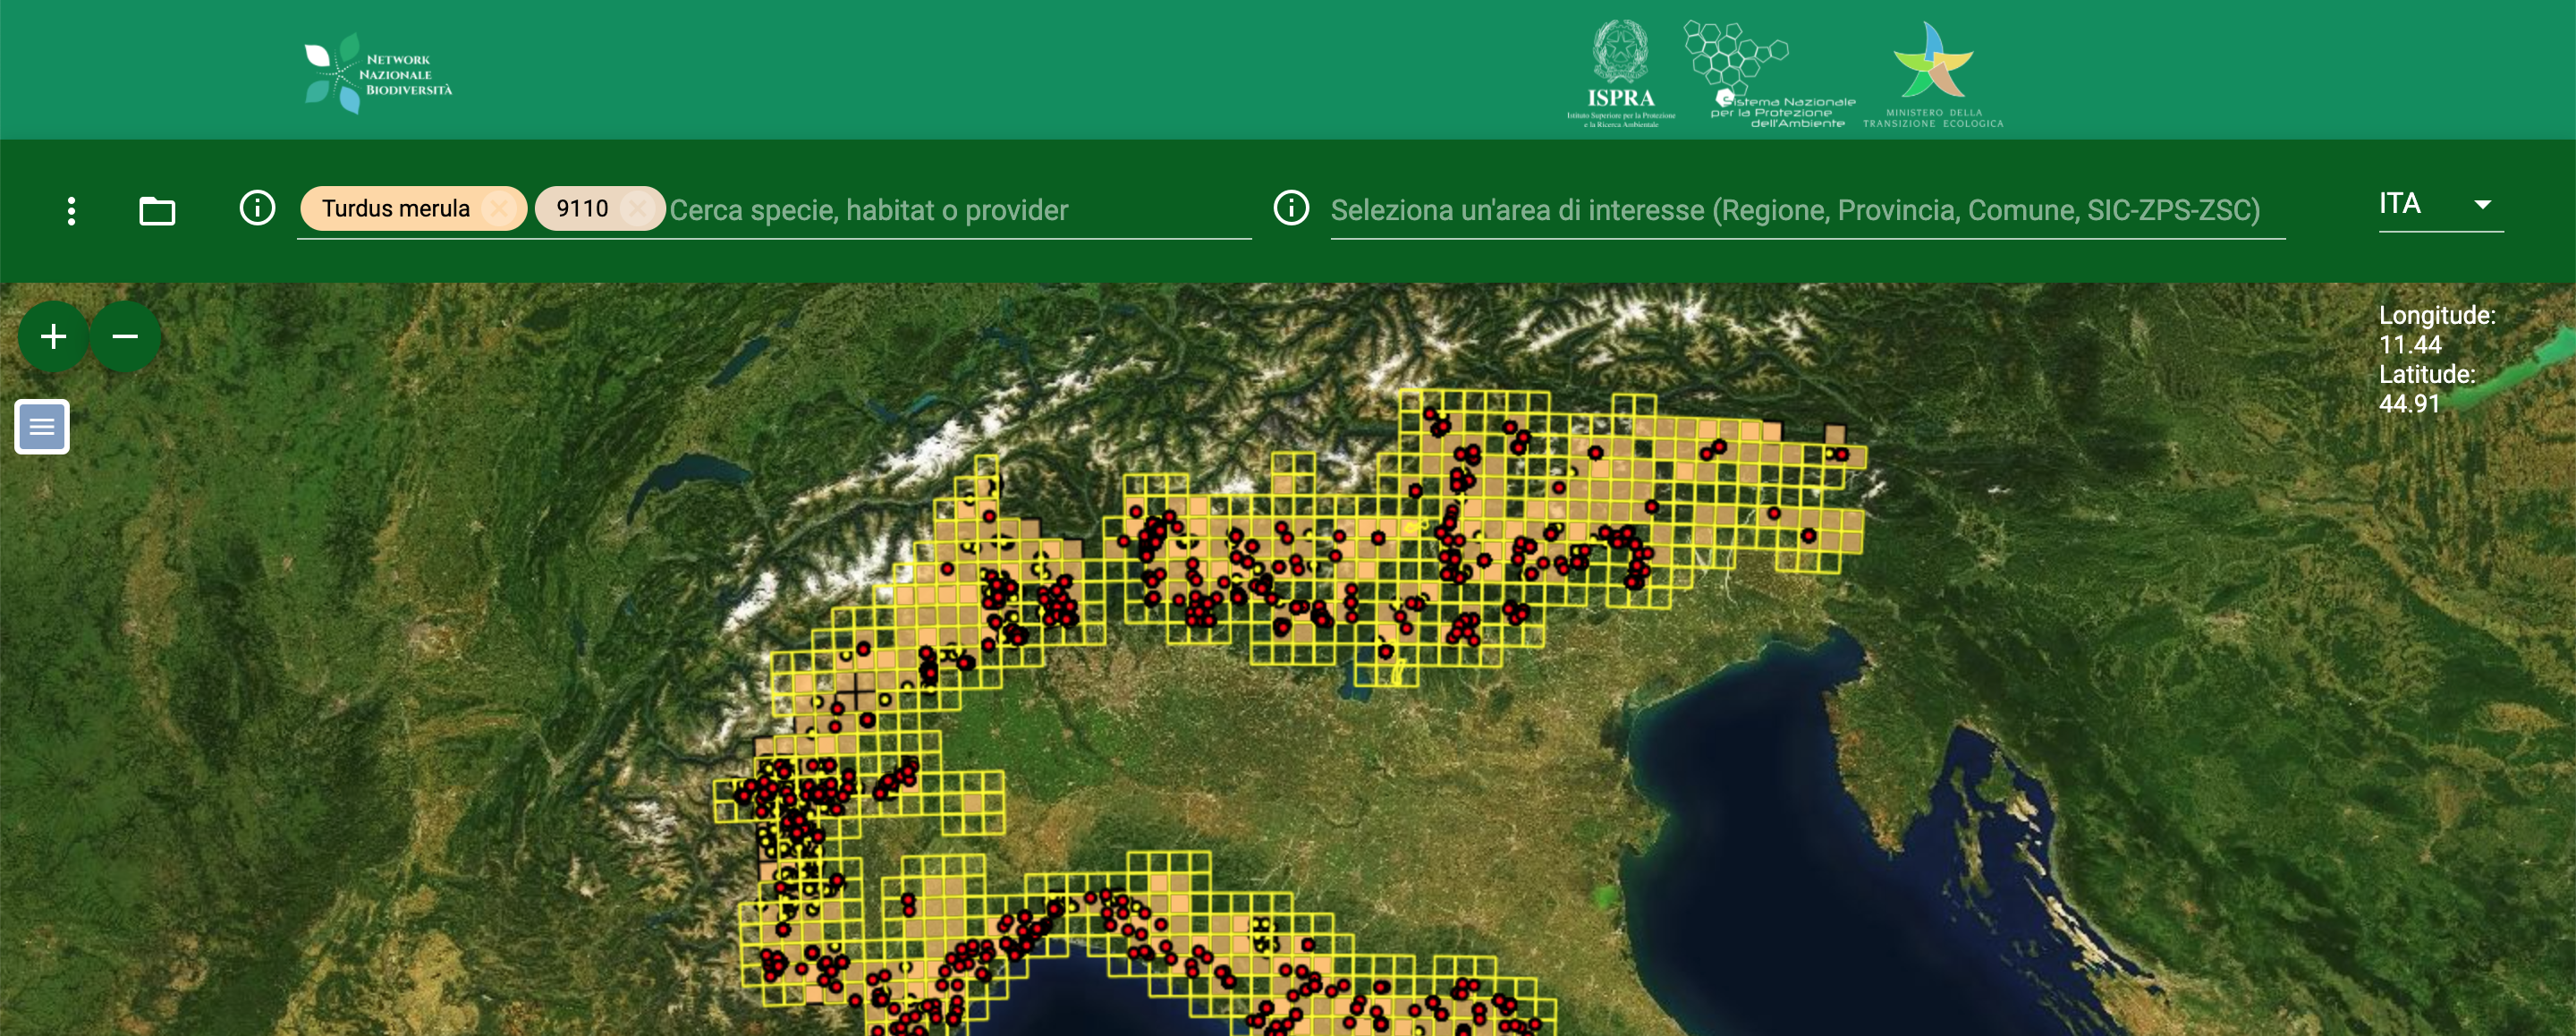Click the folder icon in toolbar

157,210
